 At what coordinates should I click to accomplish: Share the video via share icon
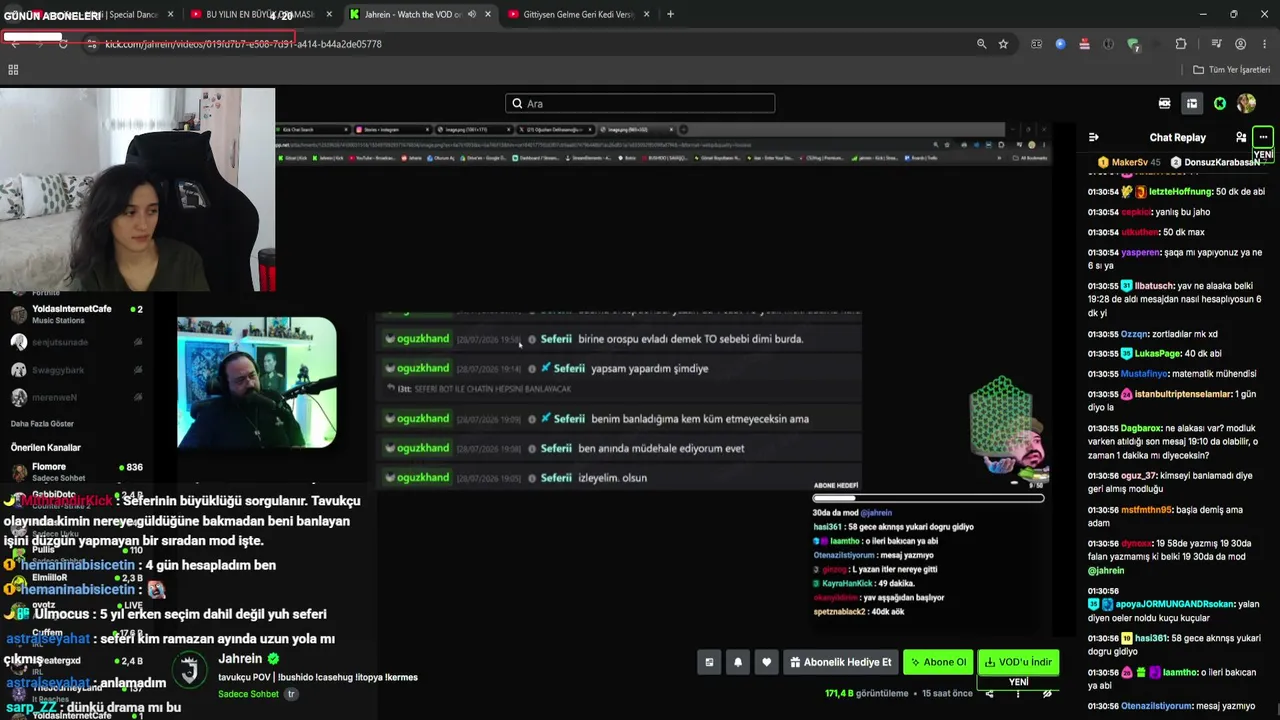(x=989, y=693)
